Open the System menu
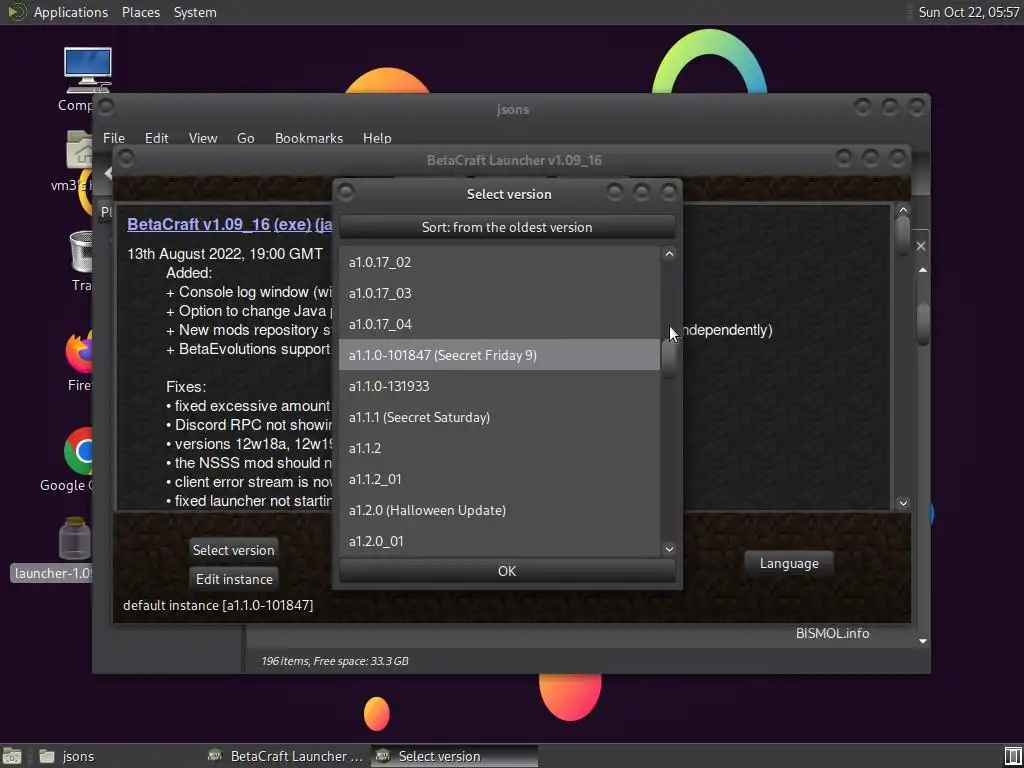This screenshot has height=768, width=1024. 195,12
